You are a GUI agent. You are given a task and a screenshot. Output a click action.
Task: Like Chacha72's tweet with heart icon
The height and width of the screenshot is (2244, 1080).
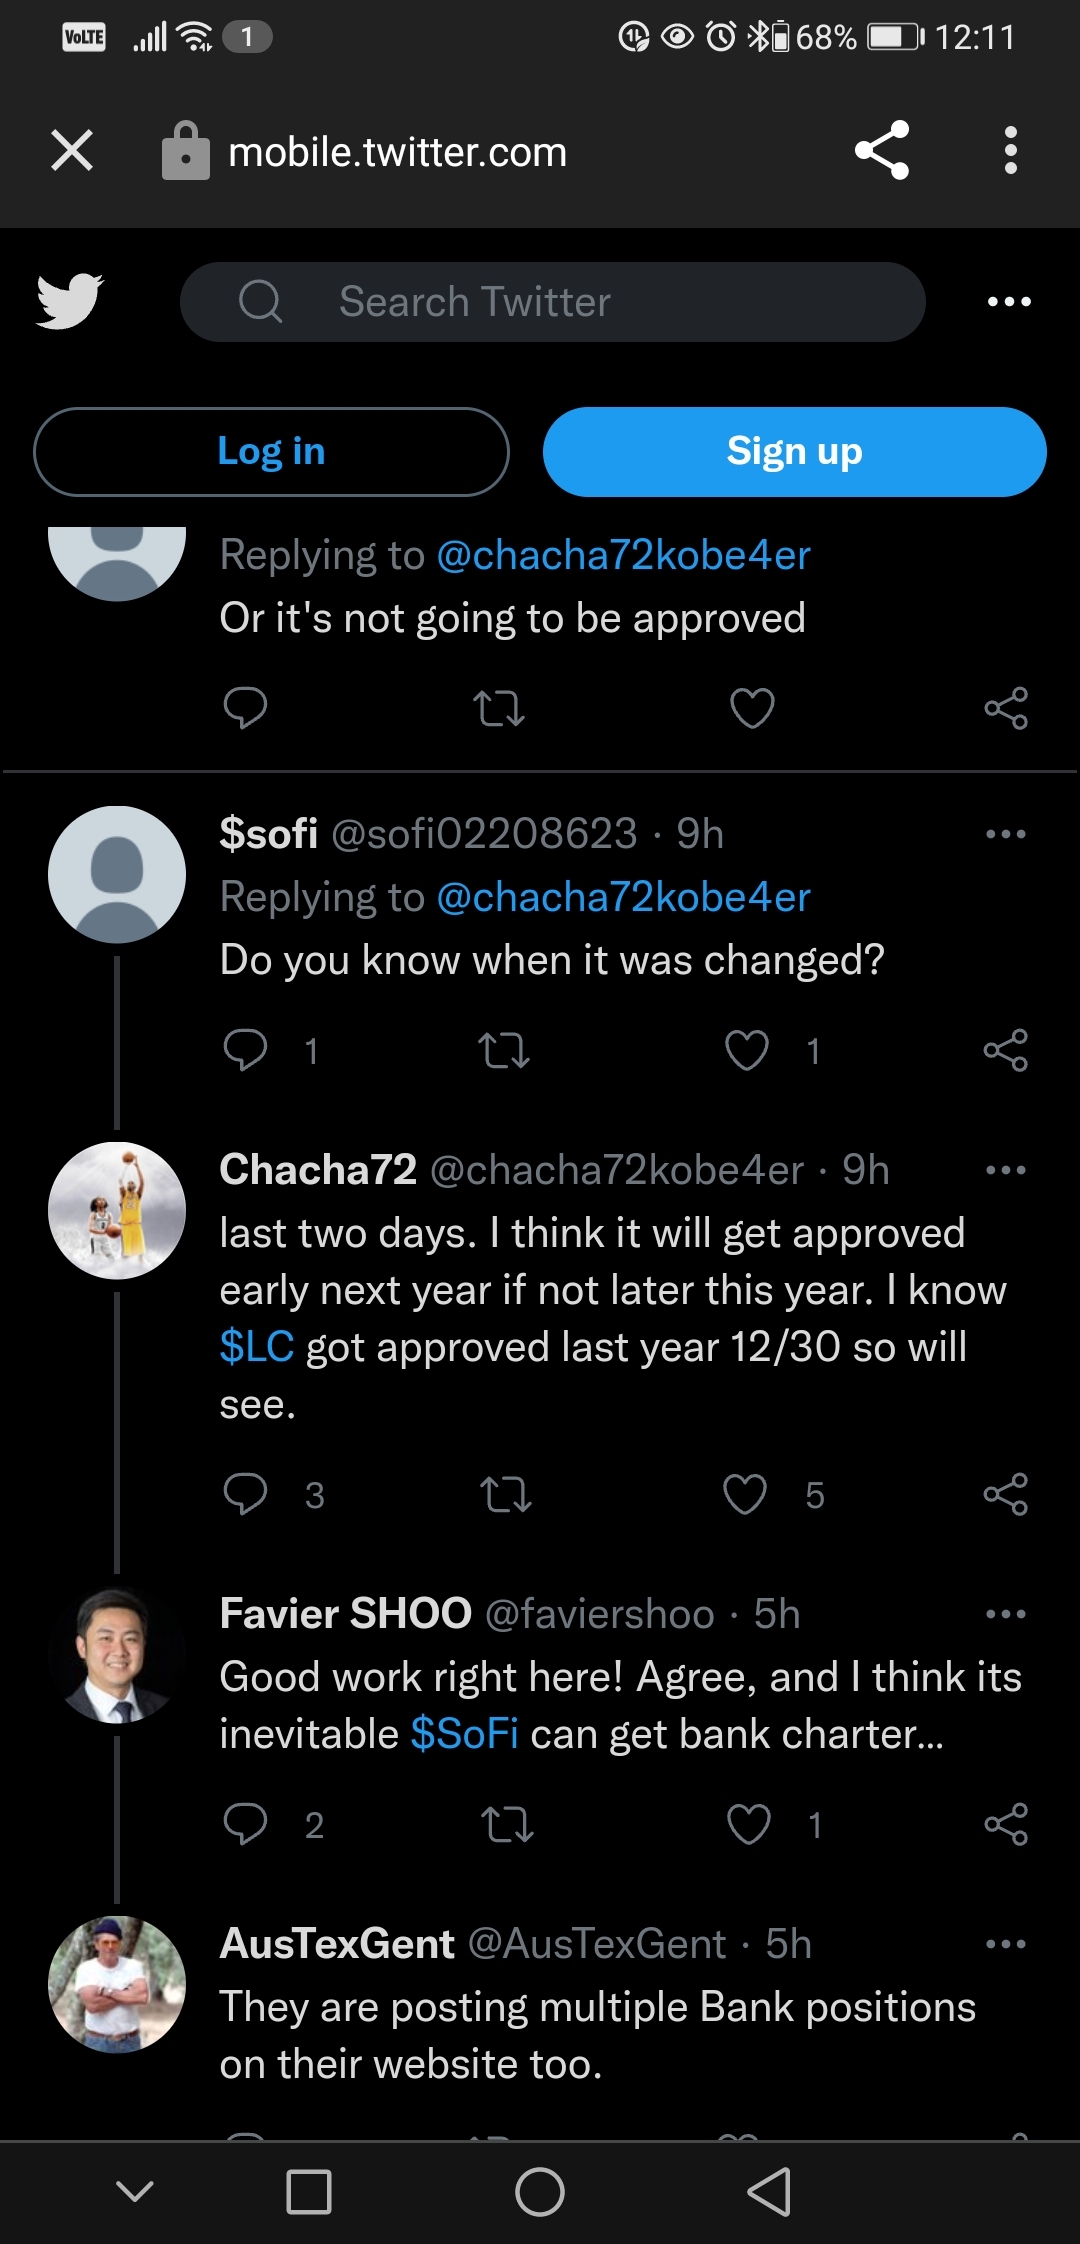(x=745, y=1495)
